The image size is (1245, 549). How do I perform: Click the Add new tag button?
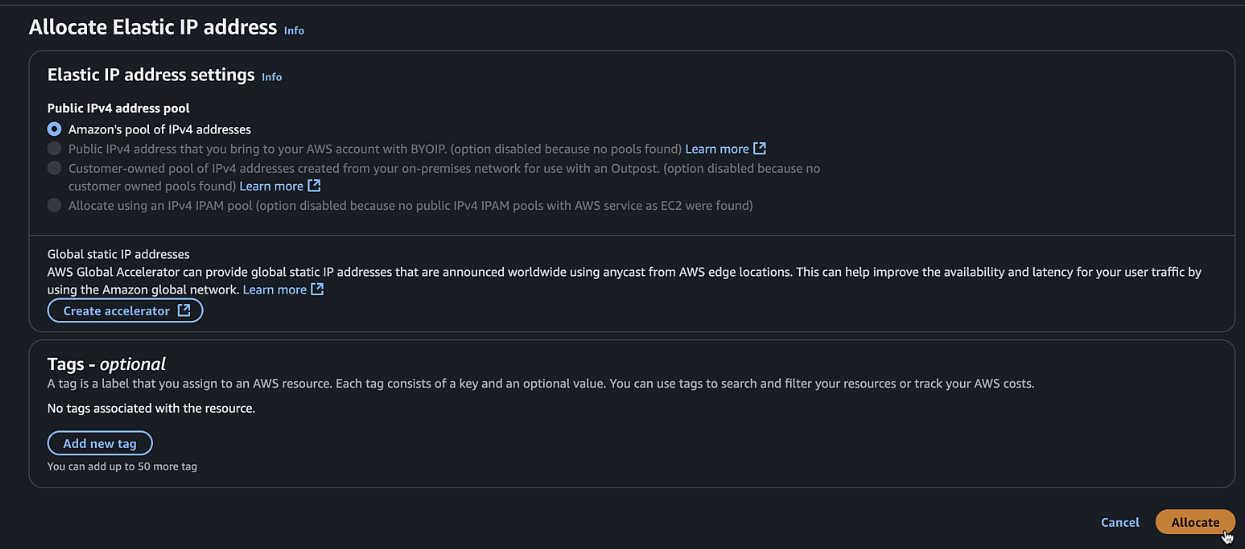point(100,443)
